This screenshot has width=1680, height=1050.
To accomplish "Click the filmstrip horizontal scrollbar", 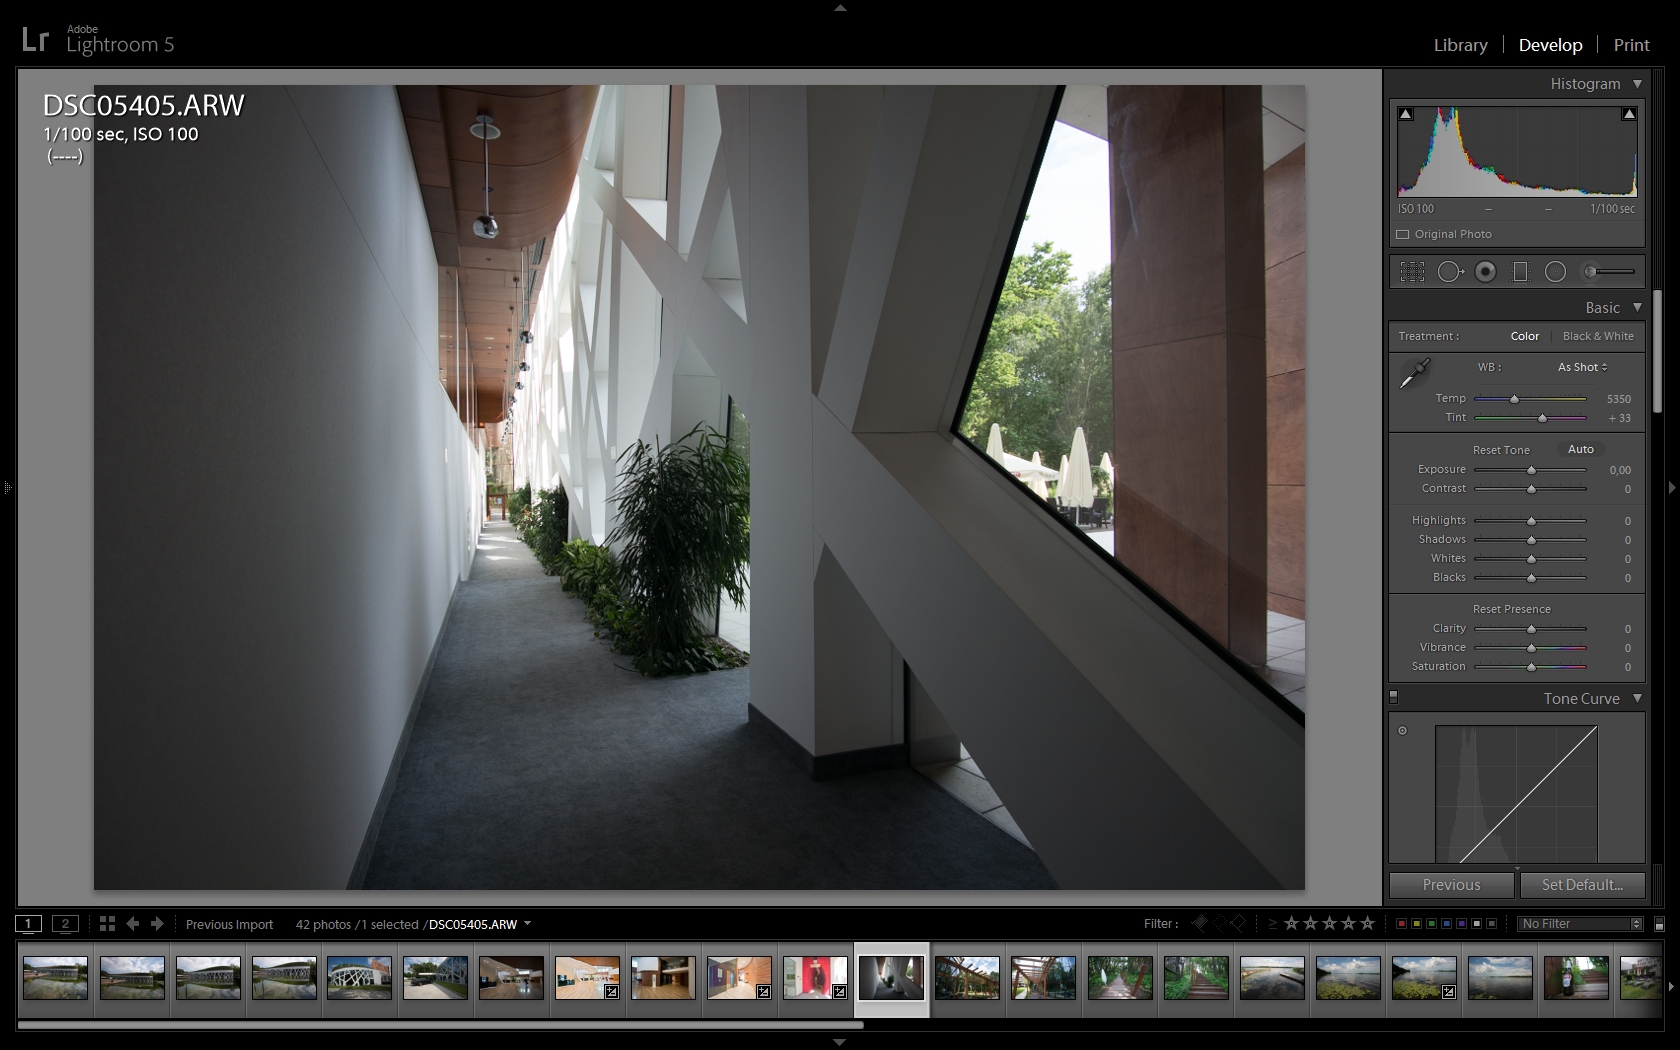I will click(x=440, y=1025).
